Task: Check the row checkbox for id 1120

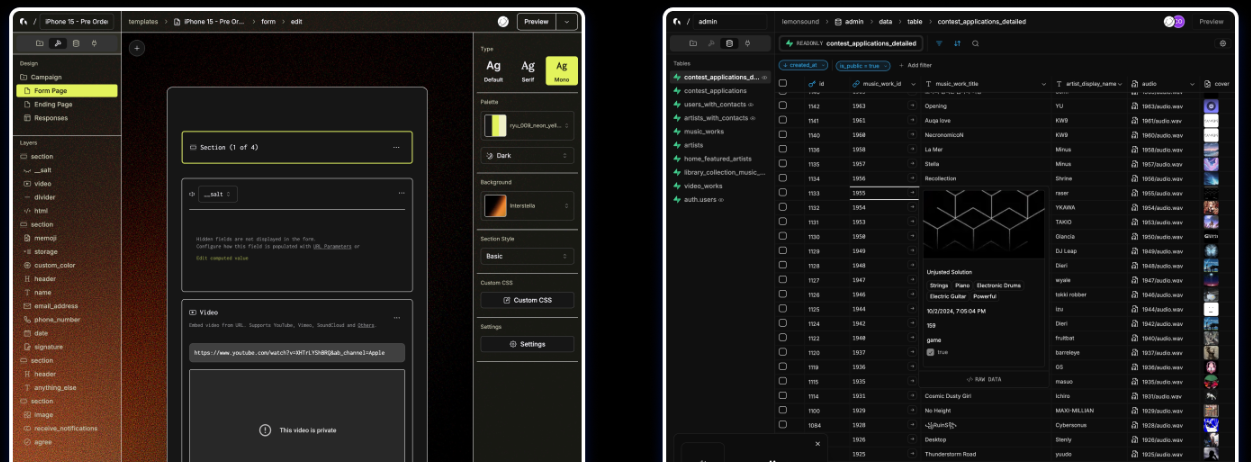Action: pos(783,353)
